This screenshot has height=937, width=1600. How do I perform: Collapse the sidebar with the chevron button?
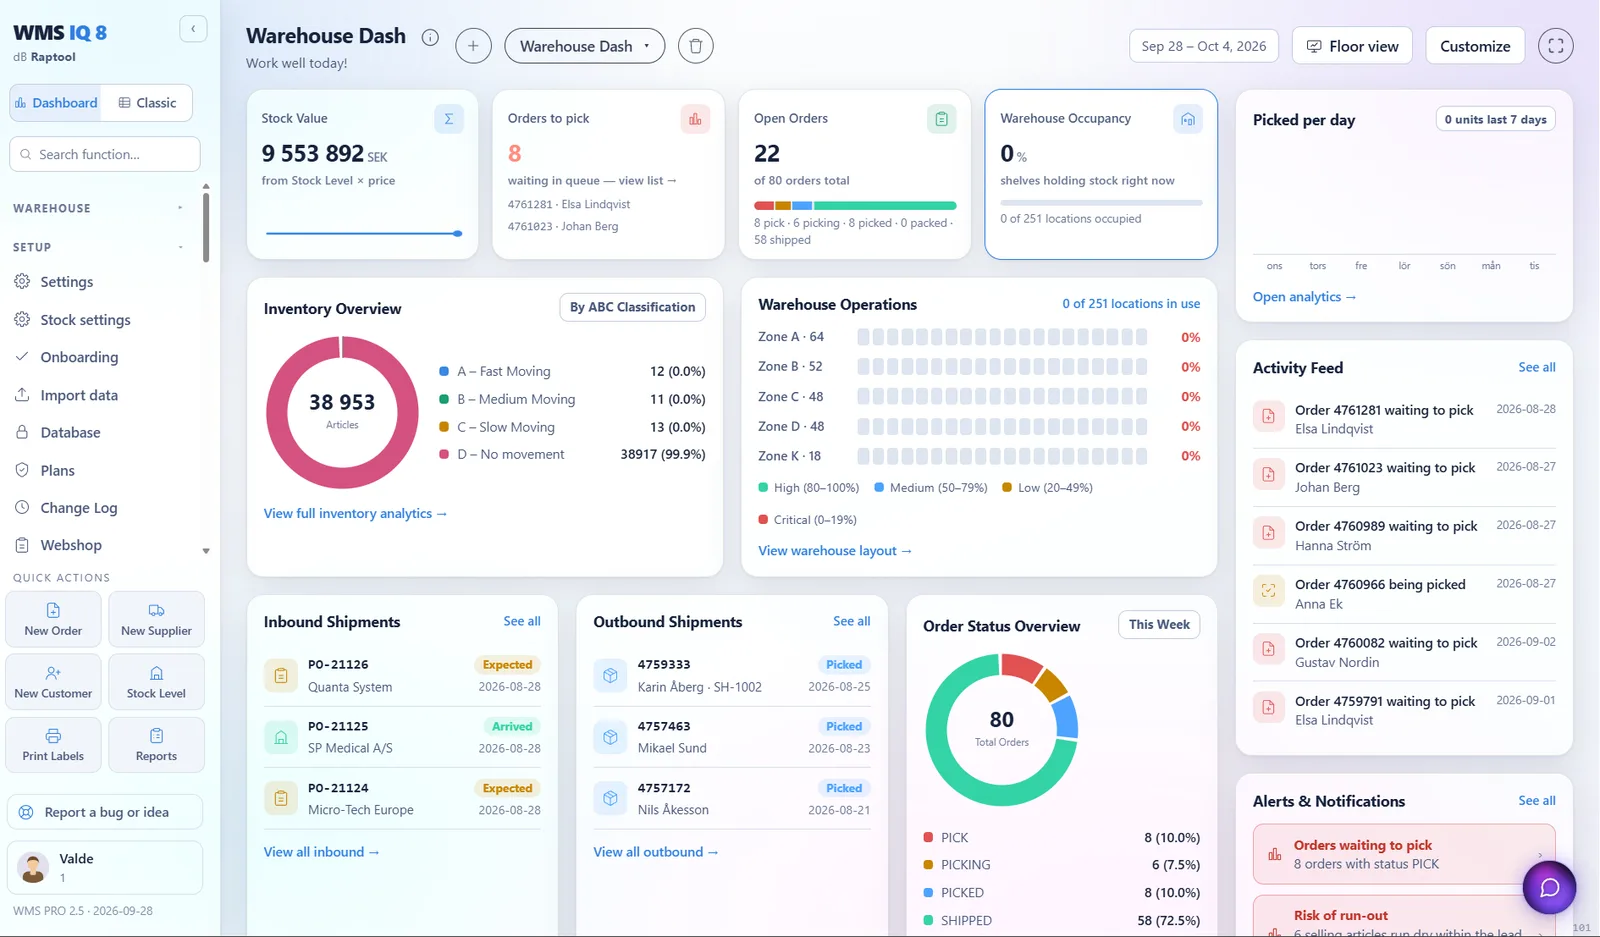point(193,29)
